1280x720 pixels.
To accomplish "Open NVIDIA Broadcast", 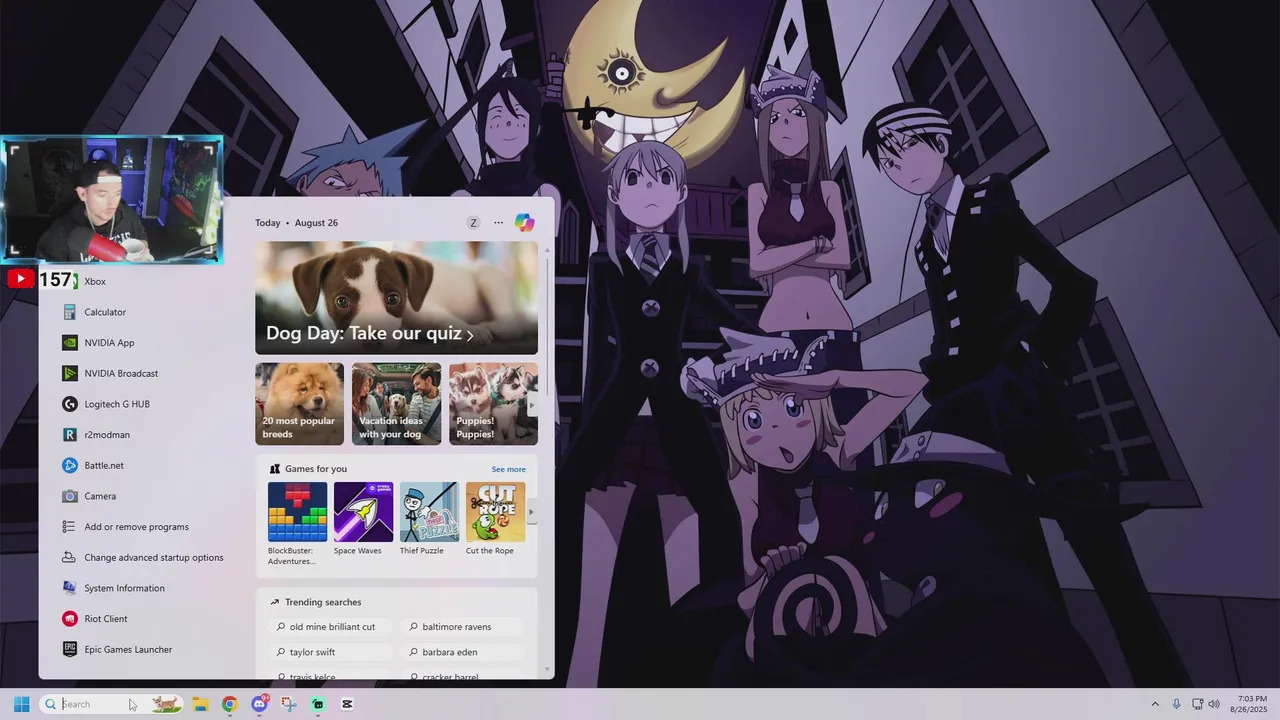I will (121, 373).
